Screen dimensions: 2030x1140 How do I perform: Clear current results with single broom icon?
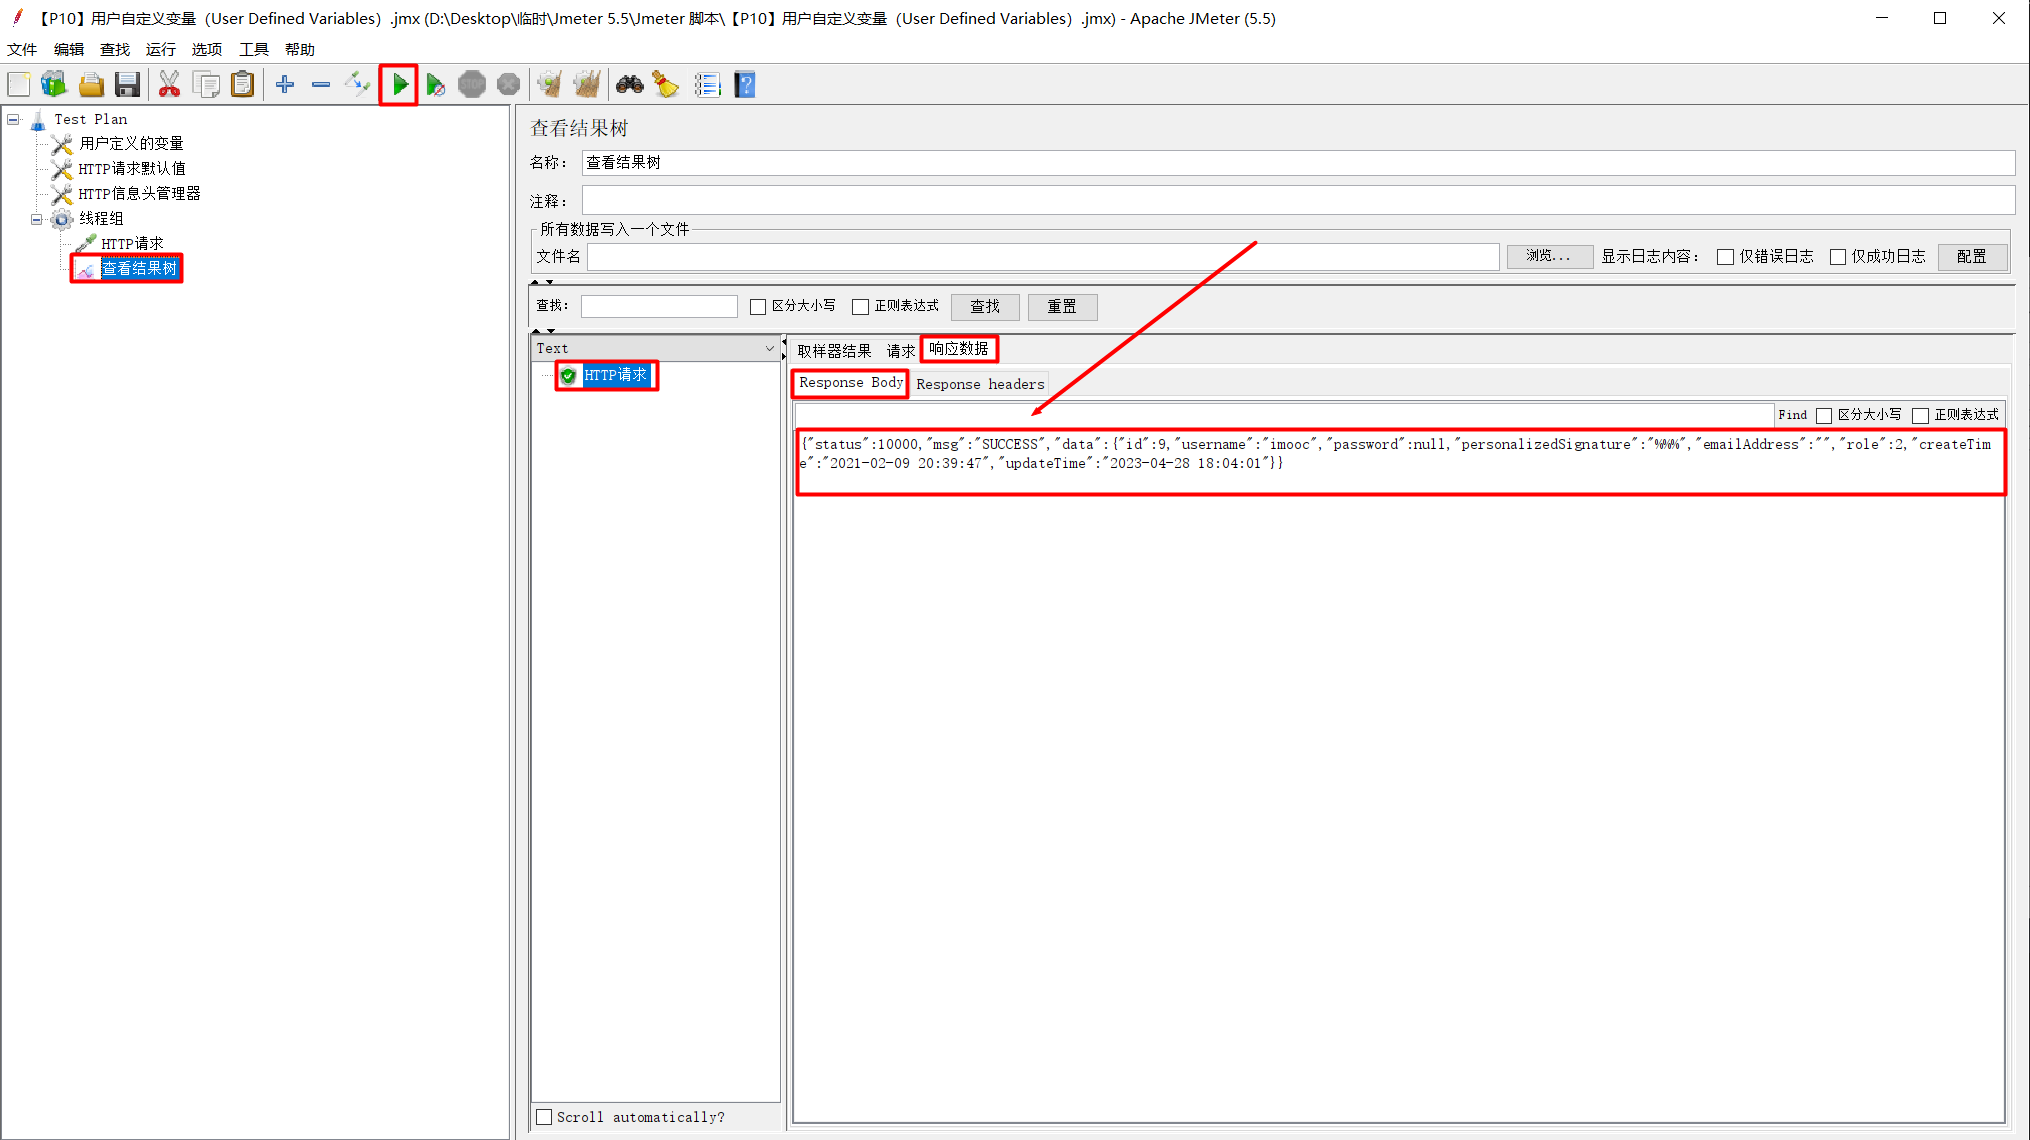[549, 85]
